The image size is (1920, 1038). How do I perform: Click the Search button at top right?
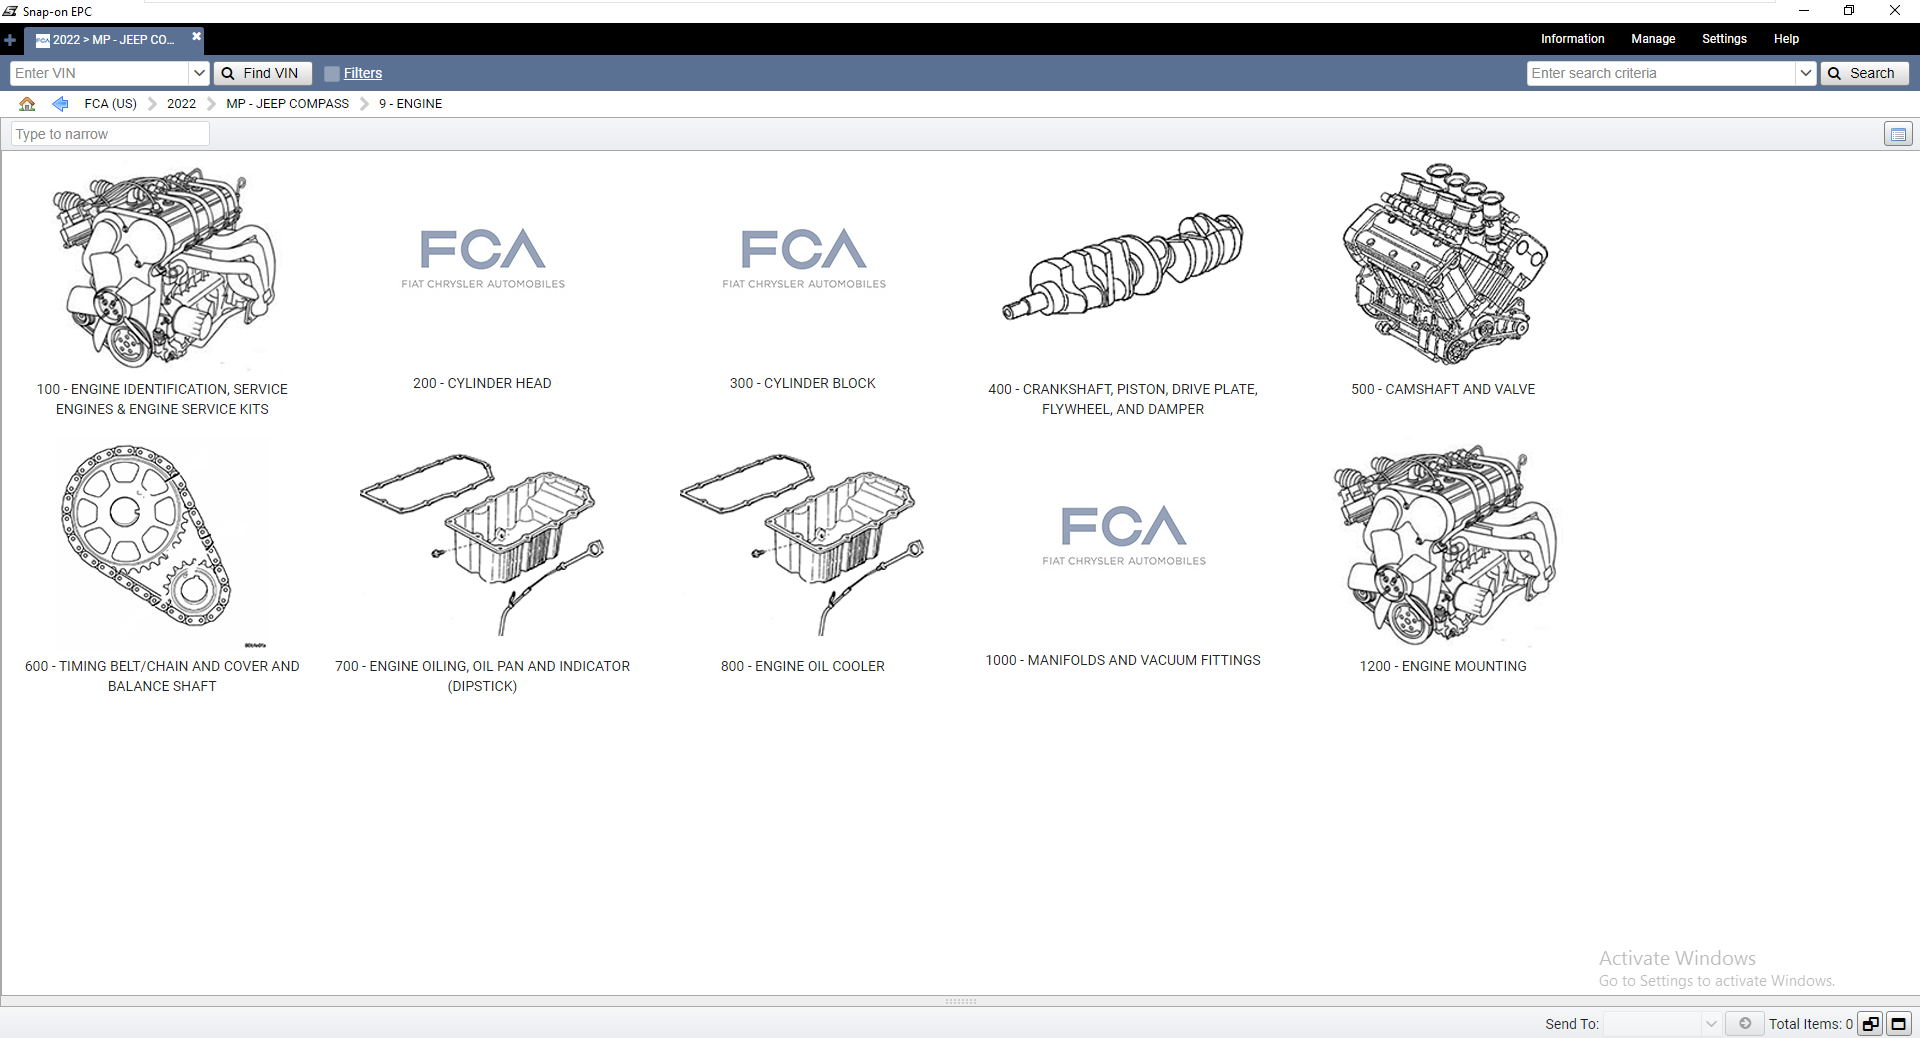(1864, 73)
